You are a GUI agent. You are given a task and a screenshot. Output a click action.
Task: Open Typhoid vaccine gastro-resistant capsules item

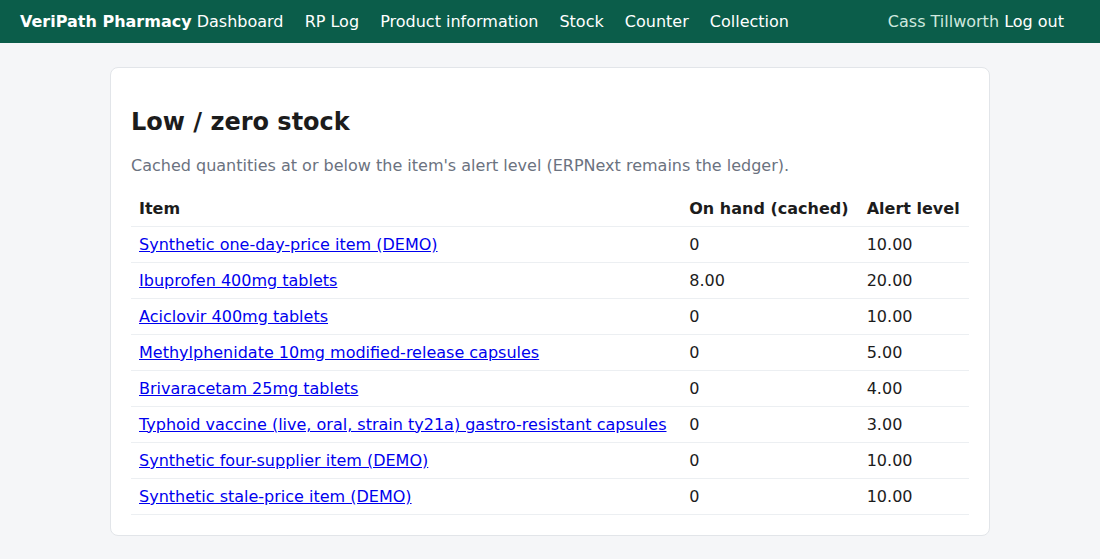coord(403,424)
